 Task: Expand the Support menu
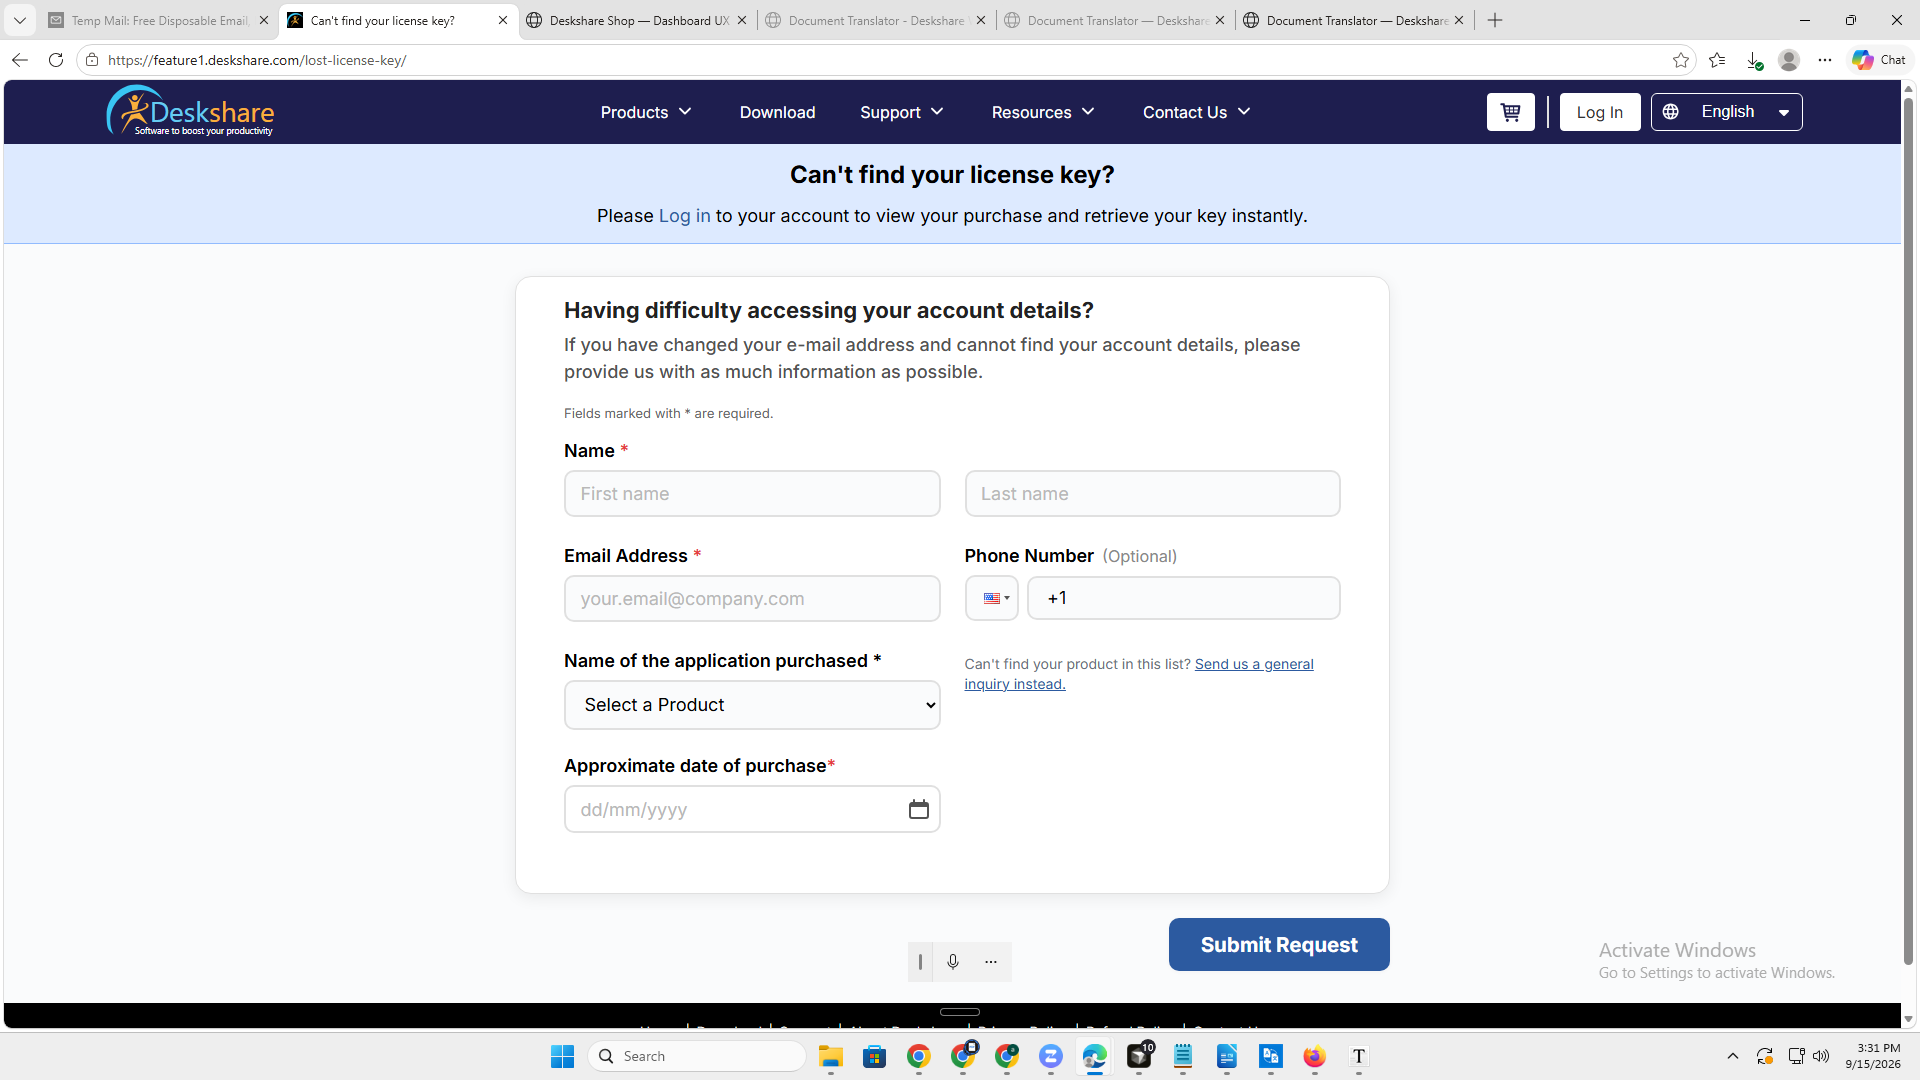click(902, 112)
